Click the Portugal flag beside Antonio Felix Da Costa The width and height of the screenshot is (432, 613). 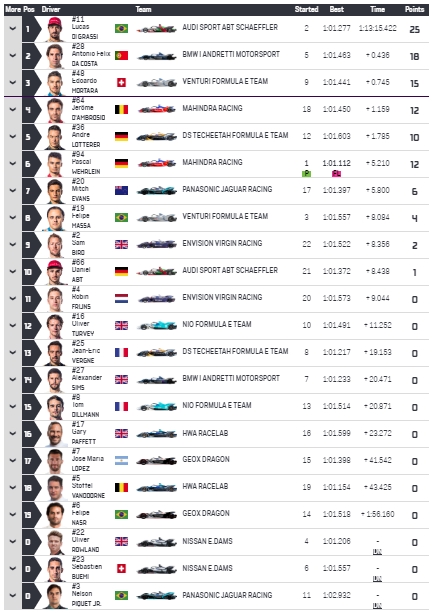pyautogui.click(x=121, y=56)
